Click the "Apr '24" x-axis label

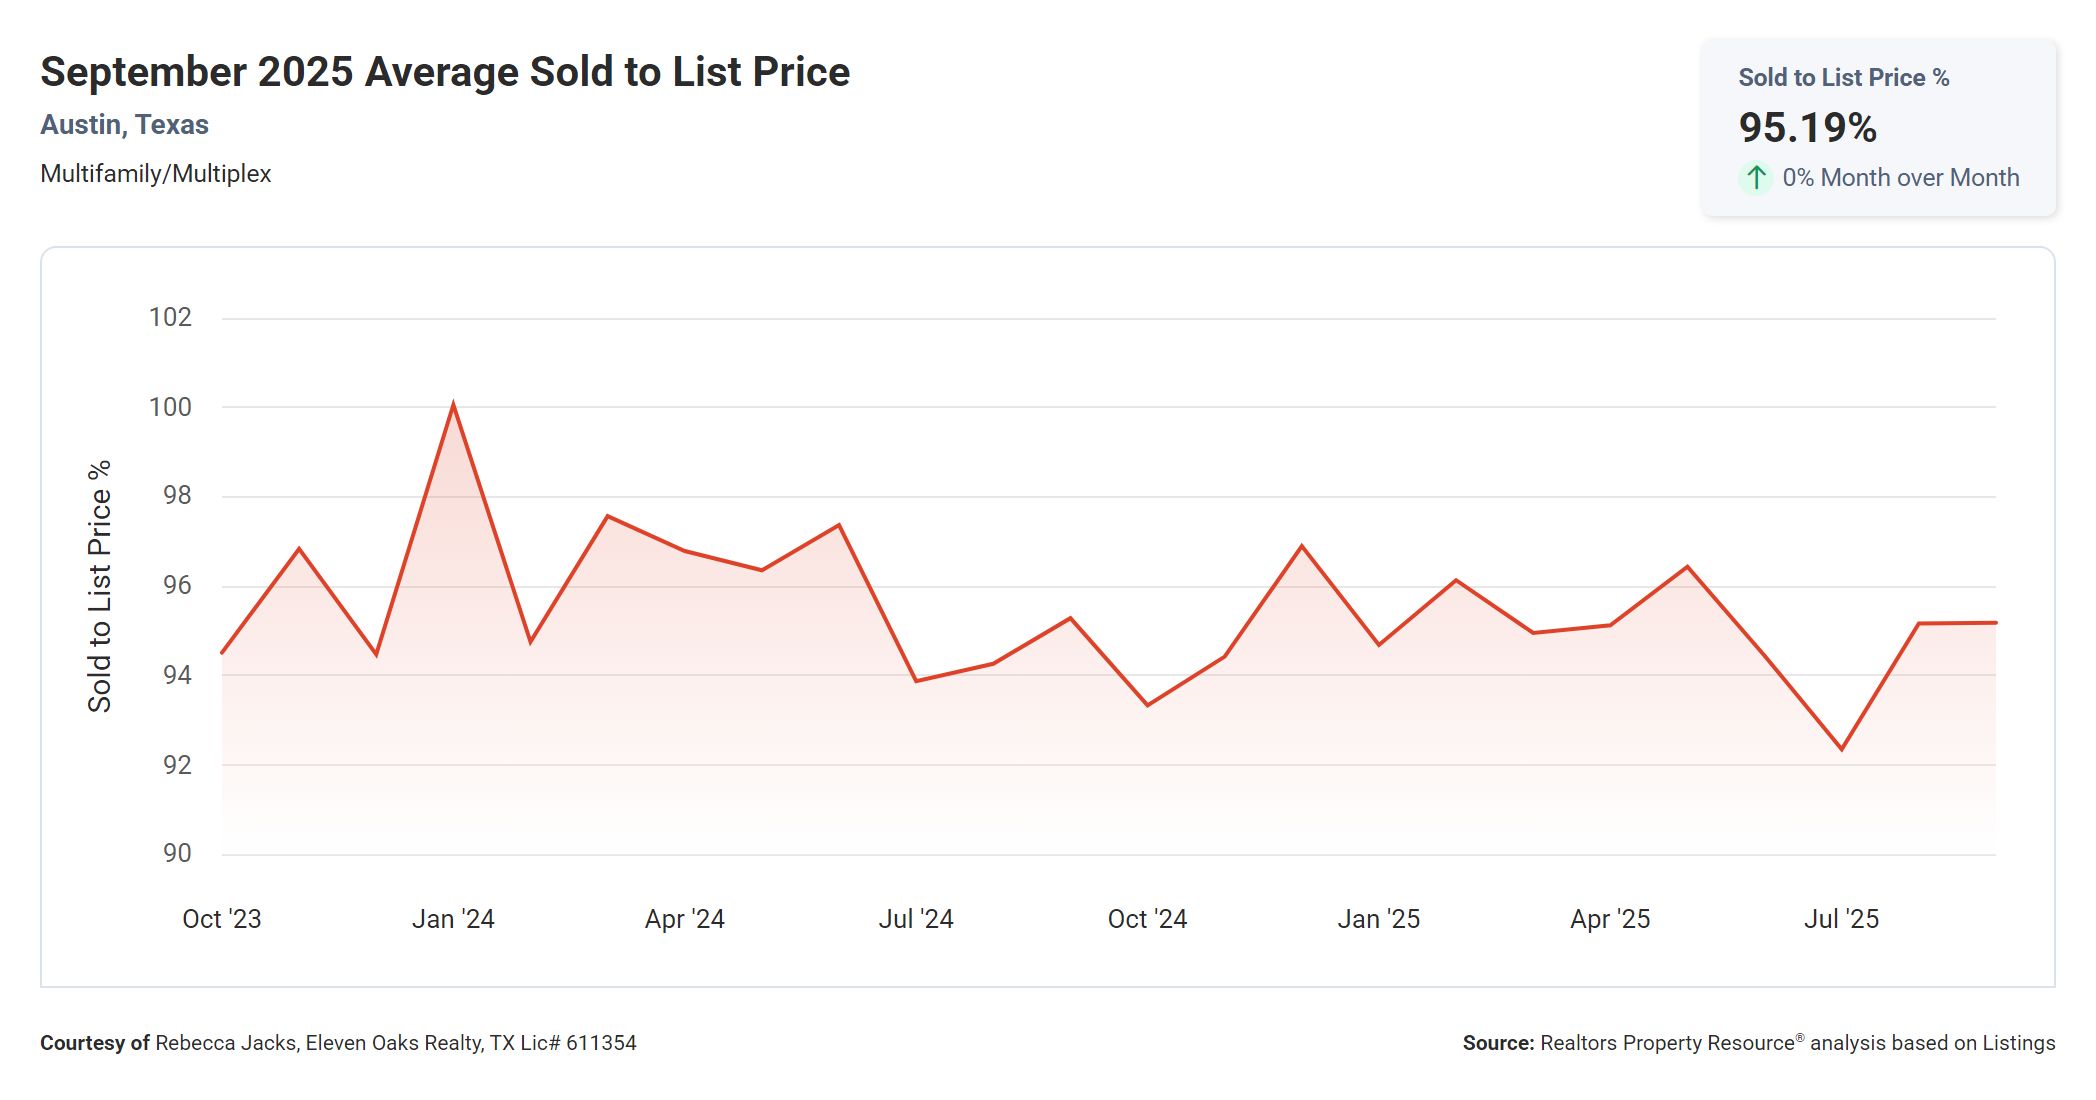click(x=684, y=919)
